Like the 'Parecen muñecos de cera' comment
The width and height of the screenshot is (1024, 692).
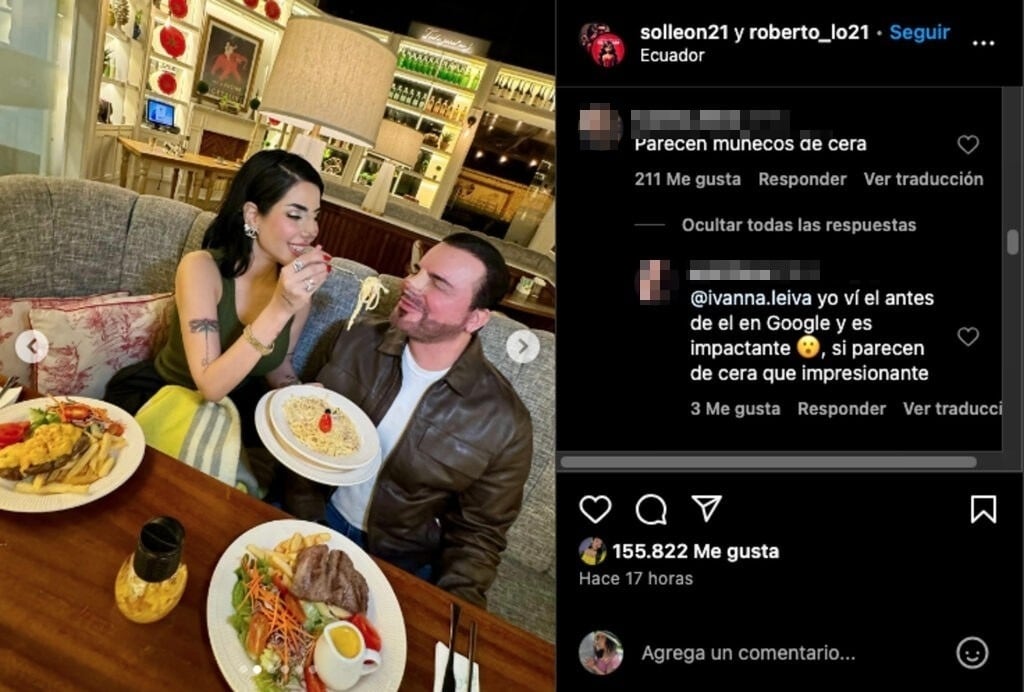[968, 144]
